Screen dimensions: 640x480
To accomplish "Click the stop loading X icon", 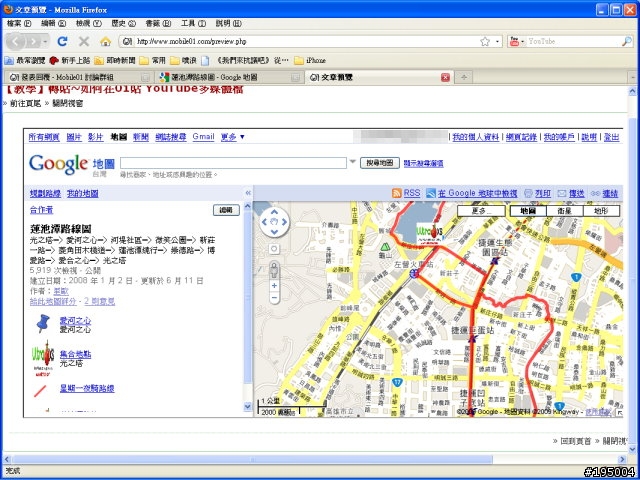I will 84,41.
